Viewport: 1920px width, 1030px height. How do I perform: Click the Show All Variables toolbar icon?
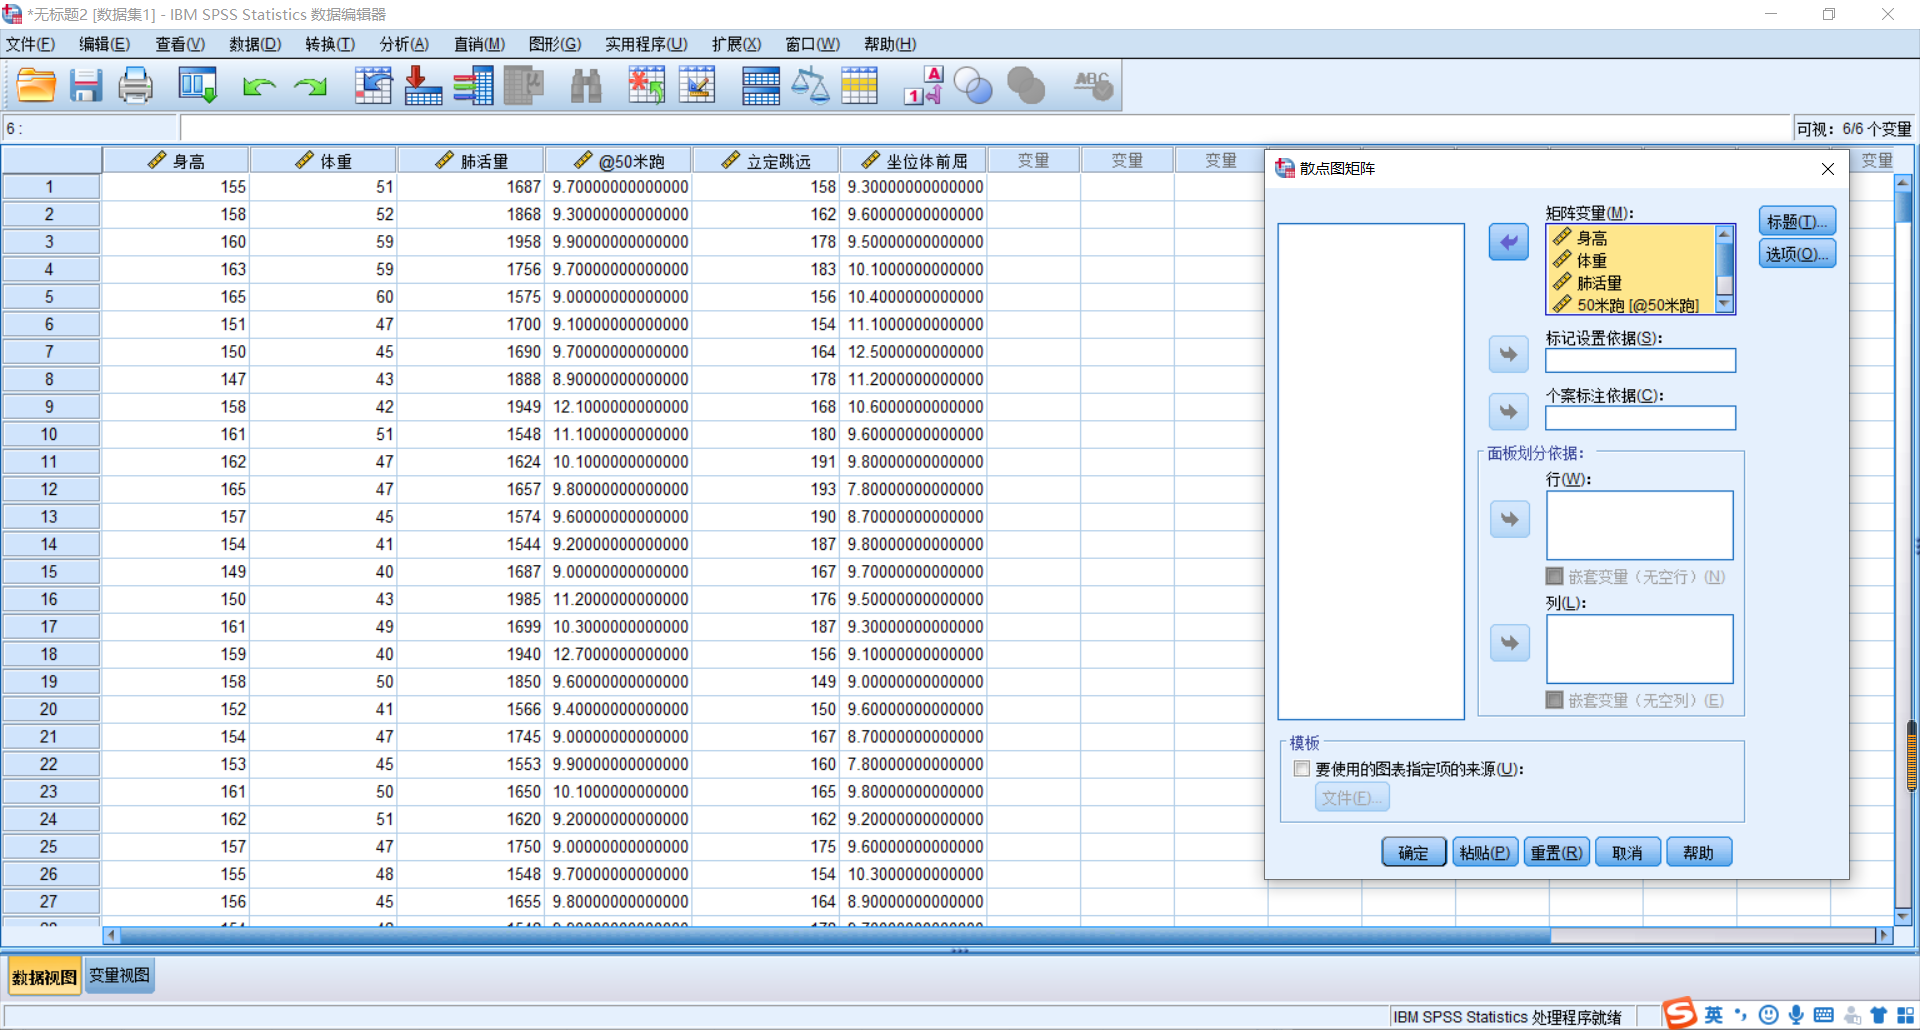pyautogui.click(x=1025, y=86)
